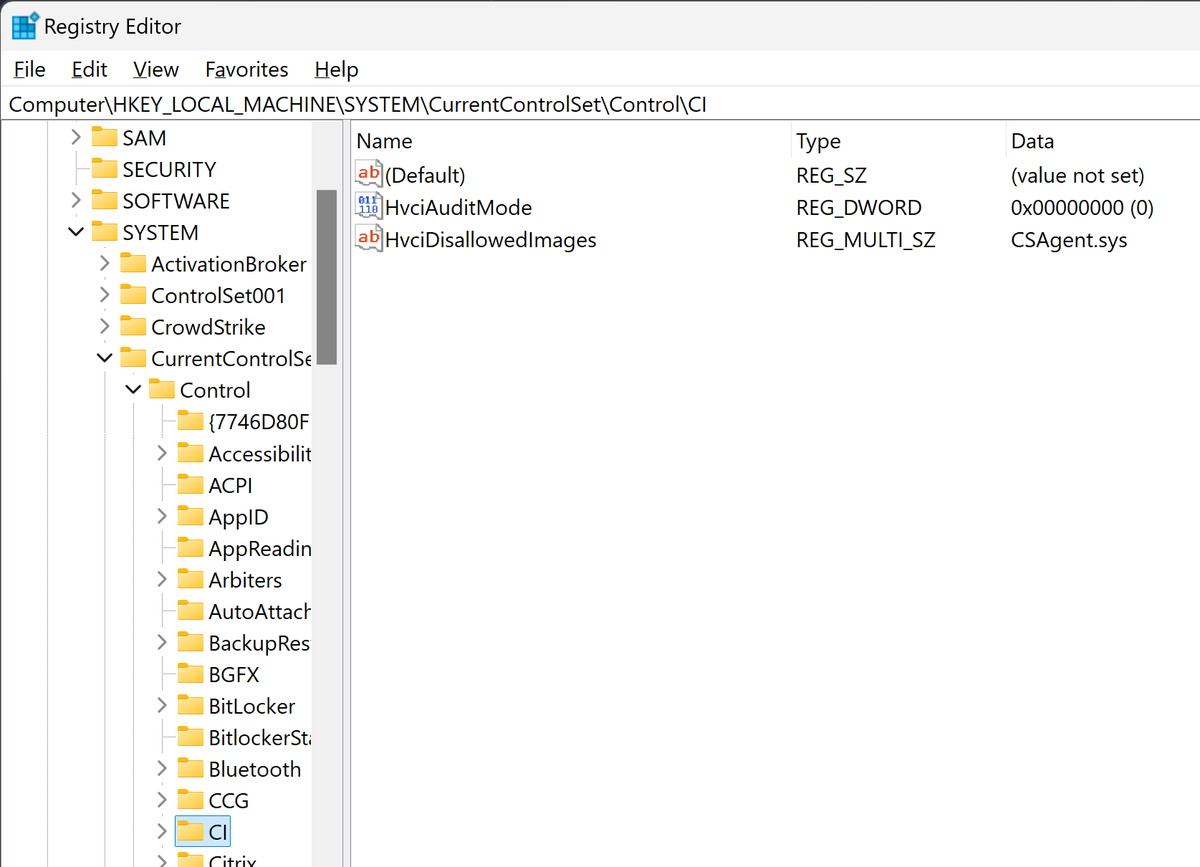1200x867 pixels.
Task: Collapse the CurrentControlSet key
Action: (x=105, y=359)
